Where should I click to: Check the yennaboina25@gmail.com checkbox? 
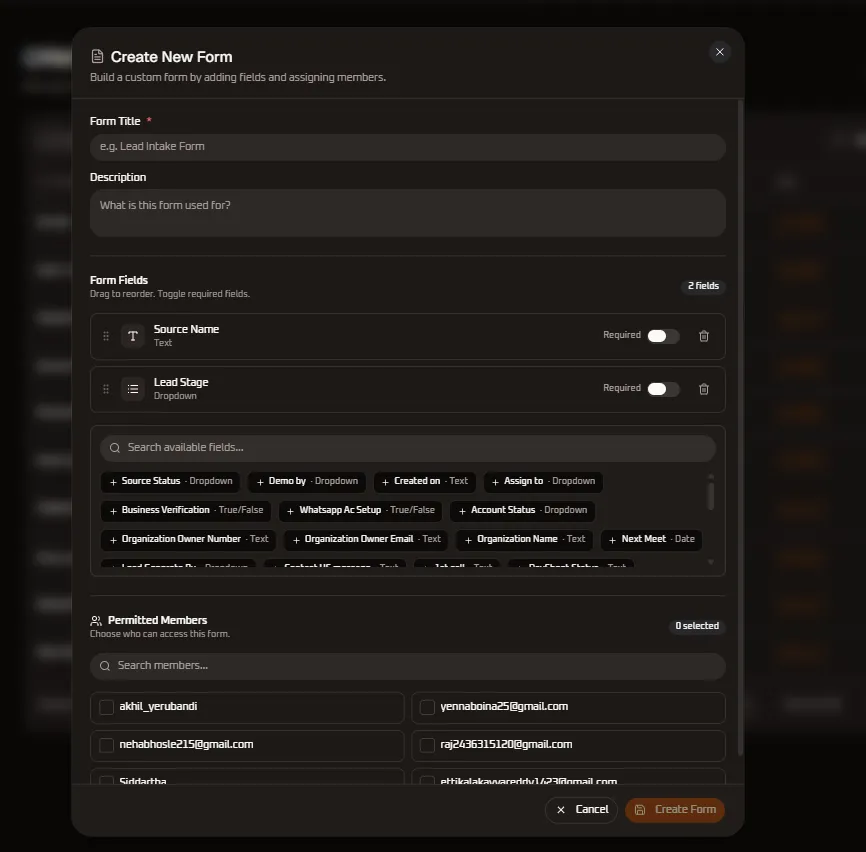pos(427,707)
